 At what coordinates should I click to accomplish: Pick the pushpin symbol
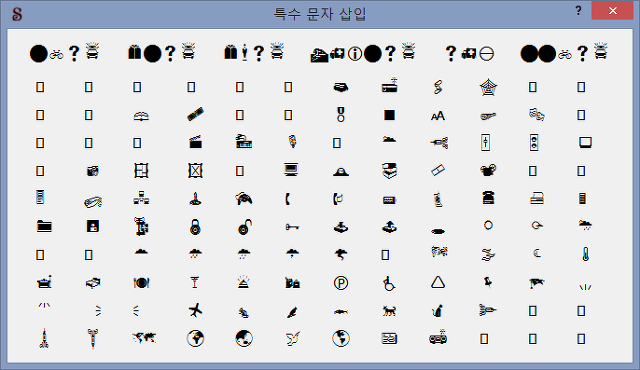[x=488, y=281]
